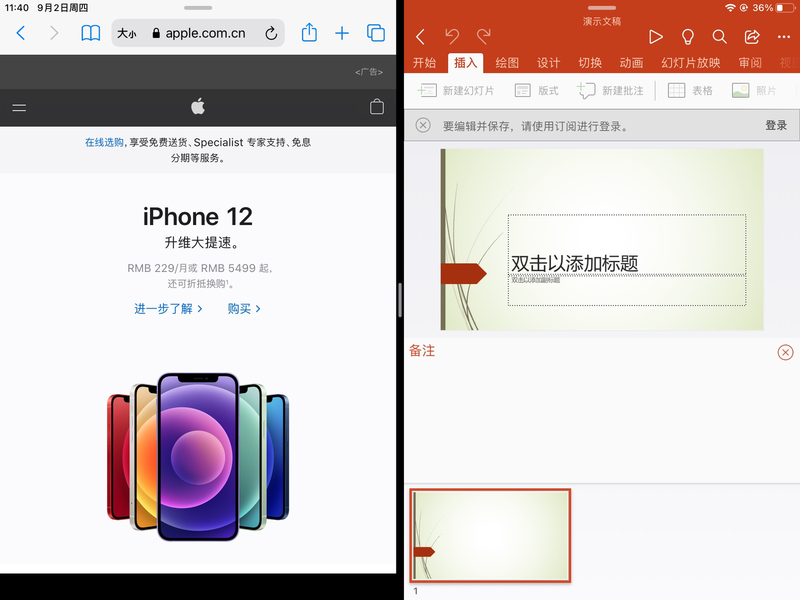This screenshot has width=800, height=600.
Task: Search in the presentation
Action: [x=719, y=37]
